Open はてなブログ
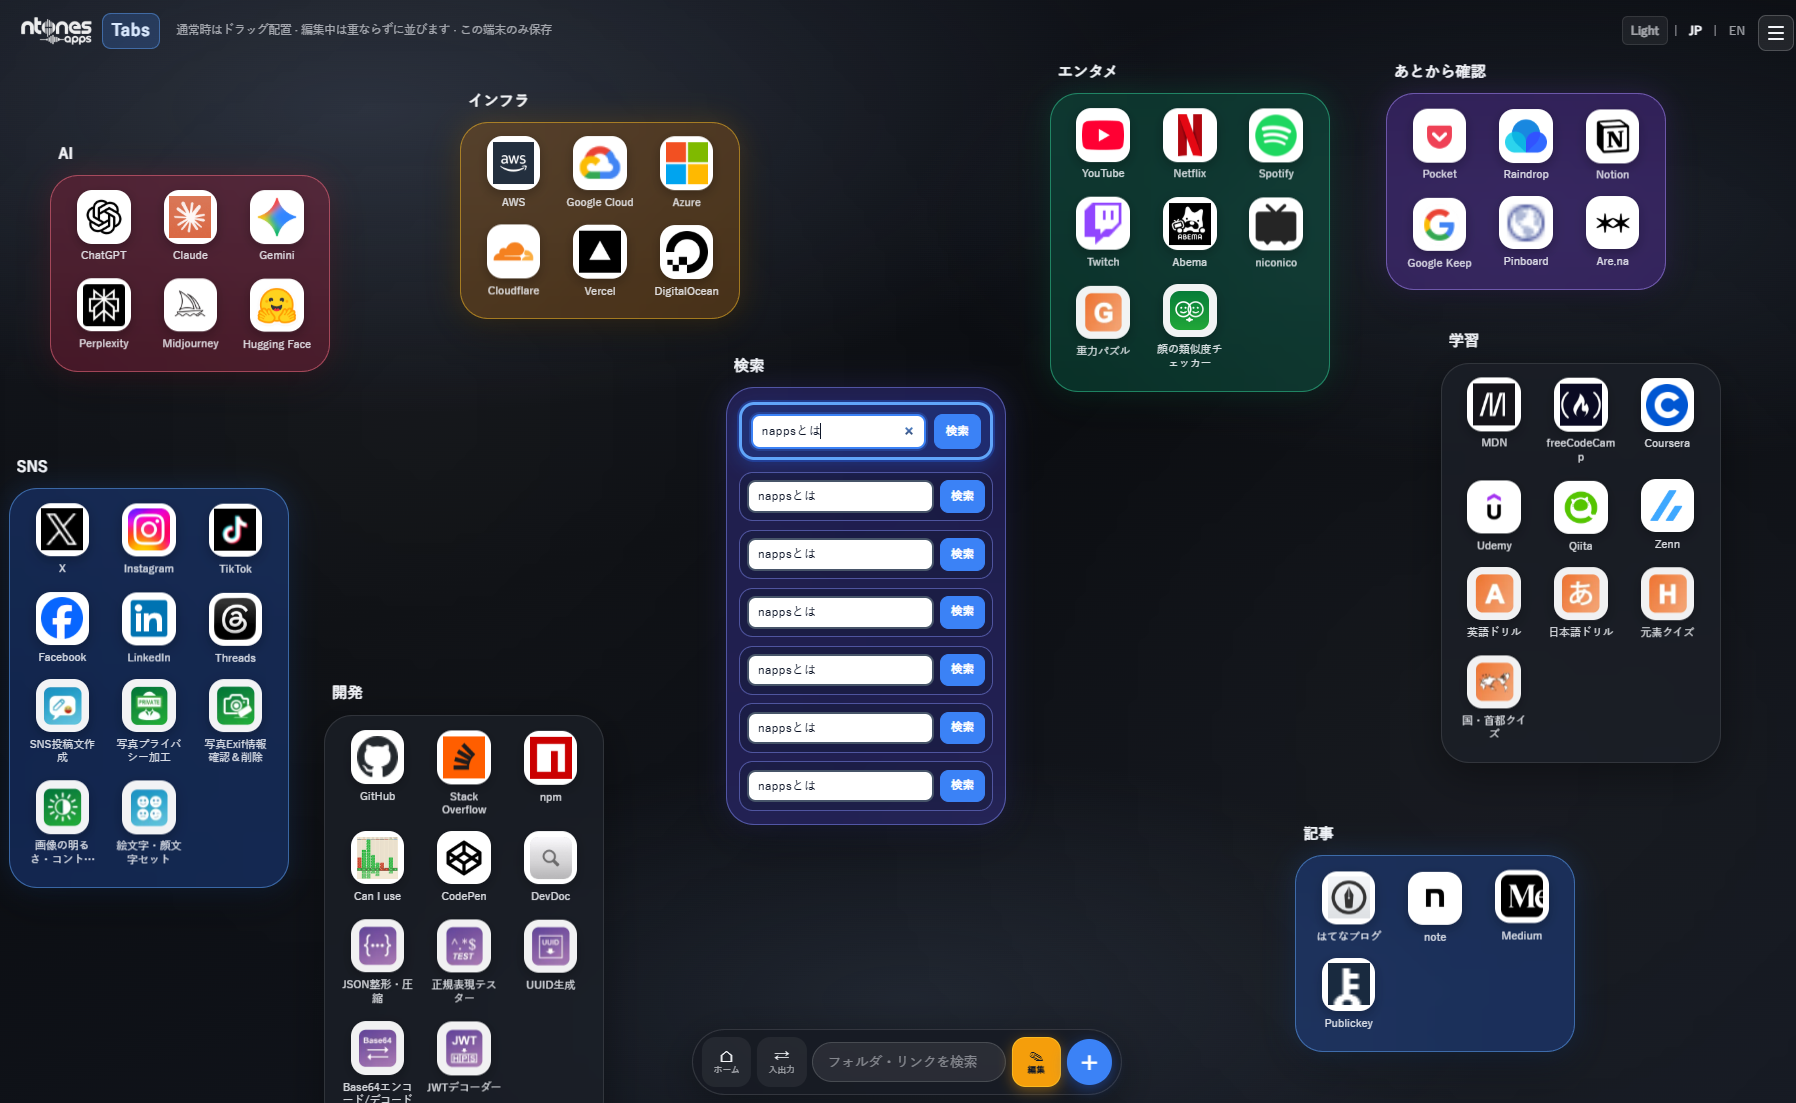This screenshot has width=1796, height=1103. (1348, 898)
